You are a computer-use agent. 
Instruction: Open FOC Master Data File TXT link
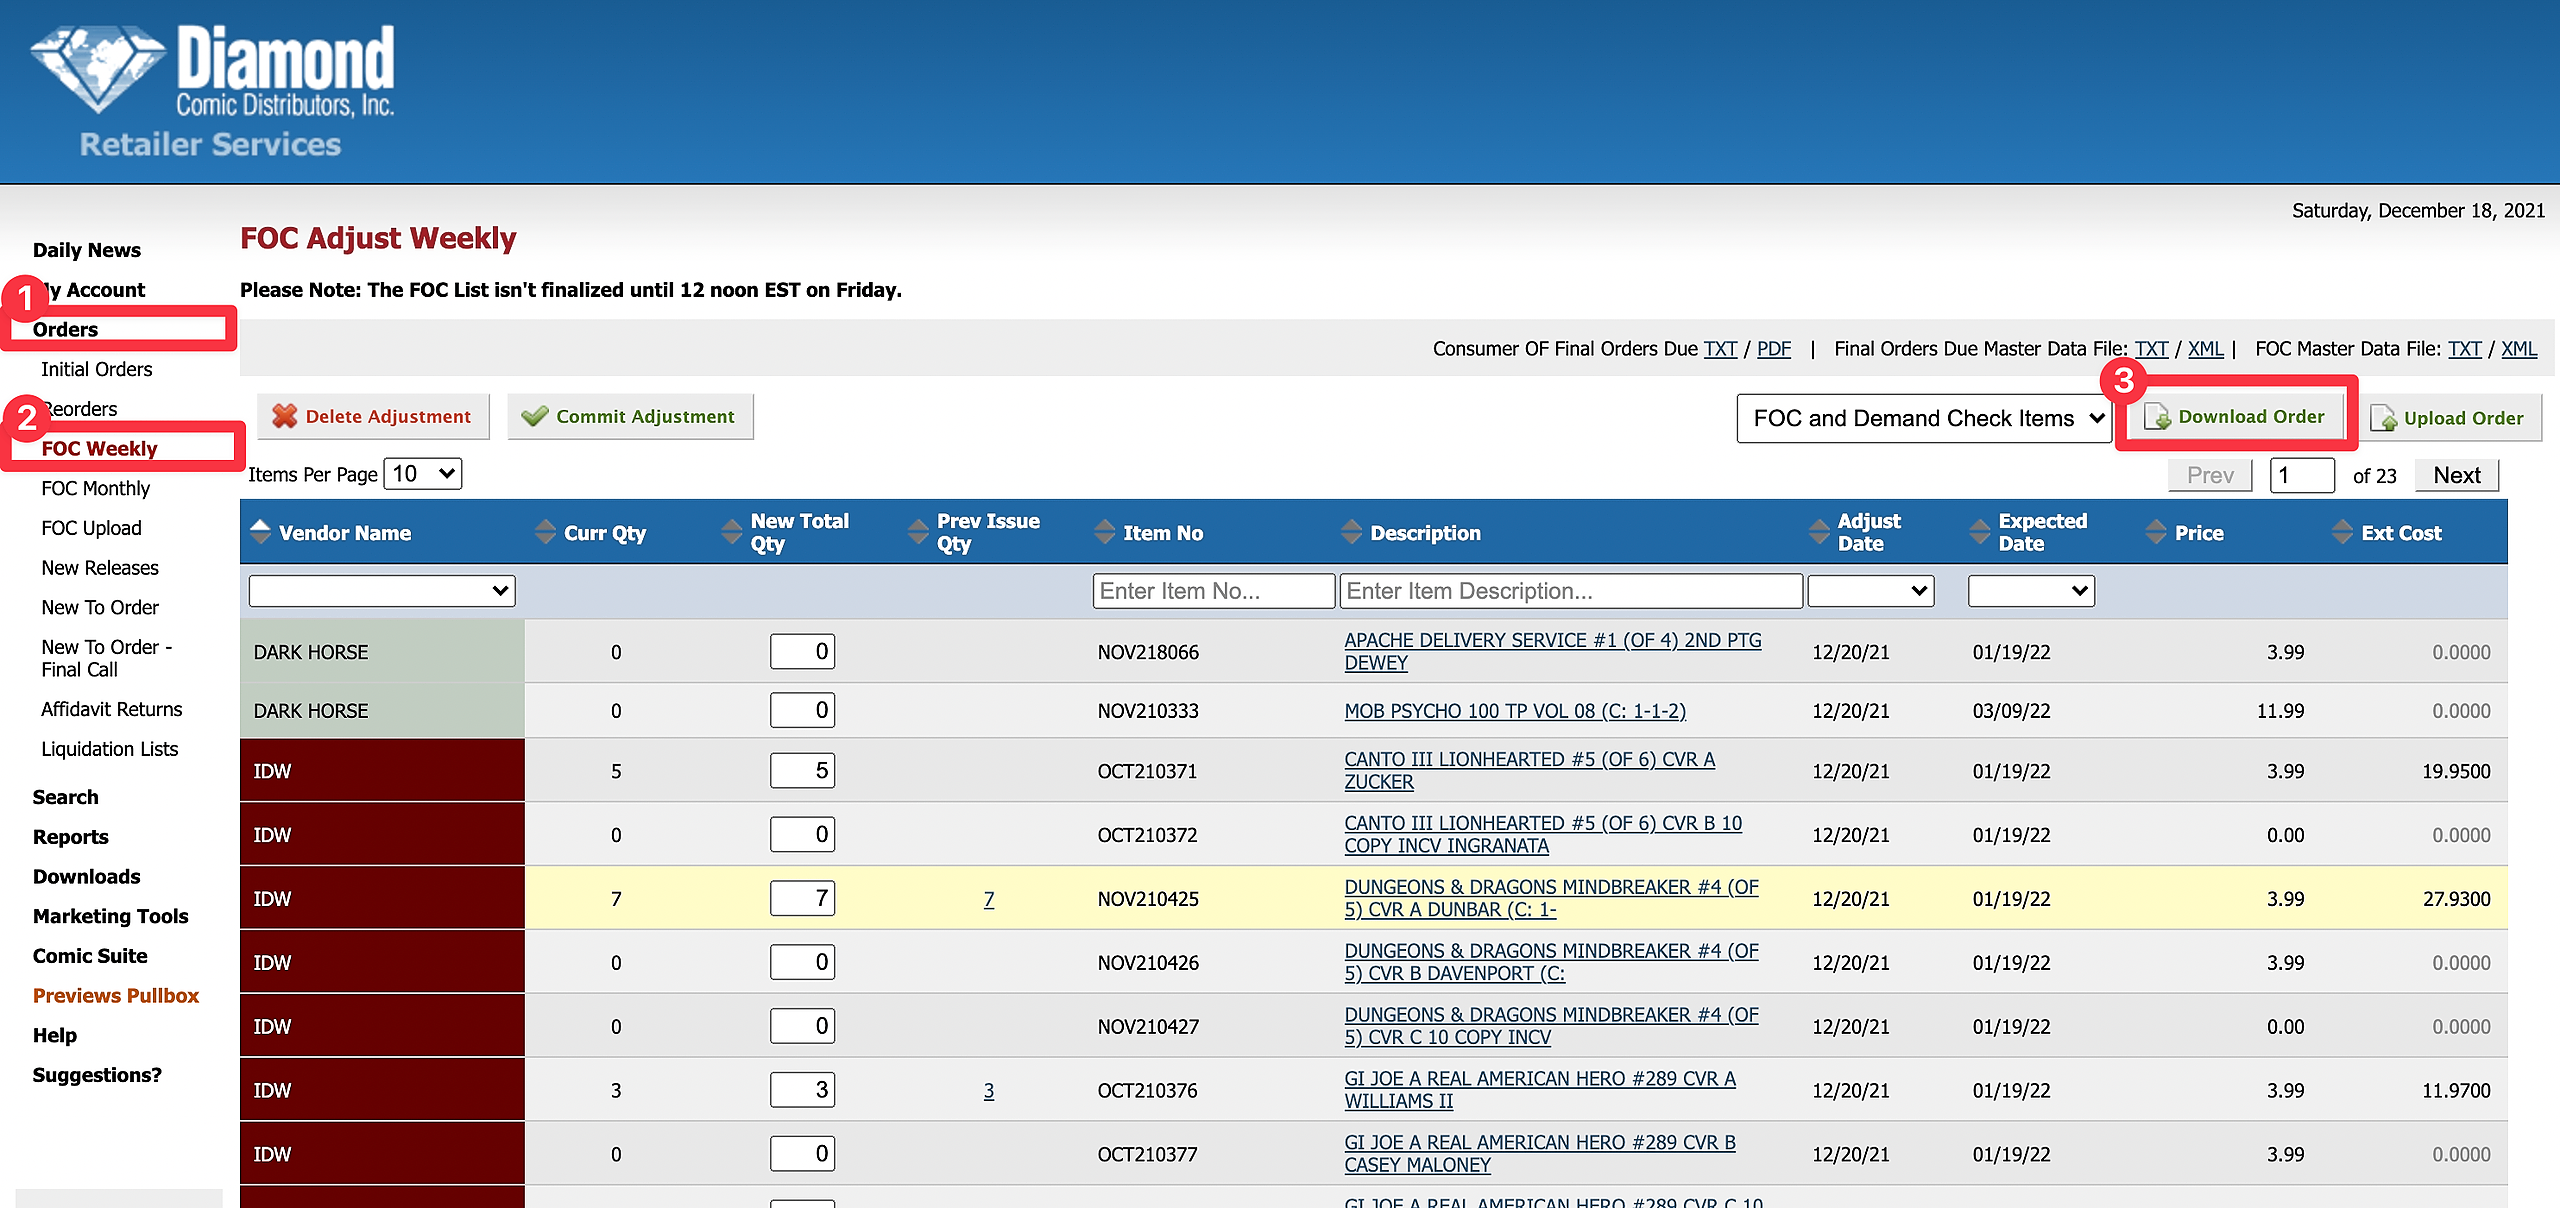tap(2465, 349)
